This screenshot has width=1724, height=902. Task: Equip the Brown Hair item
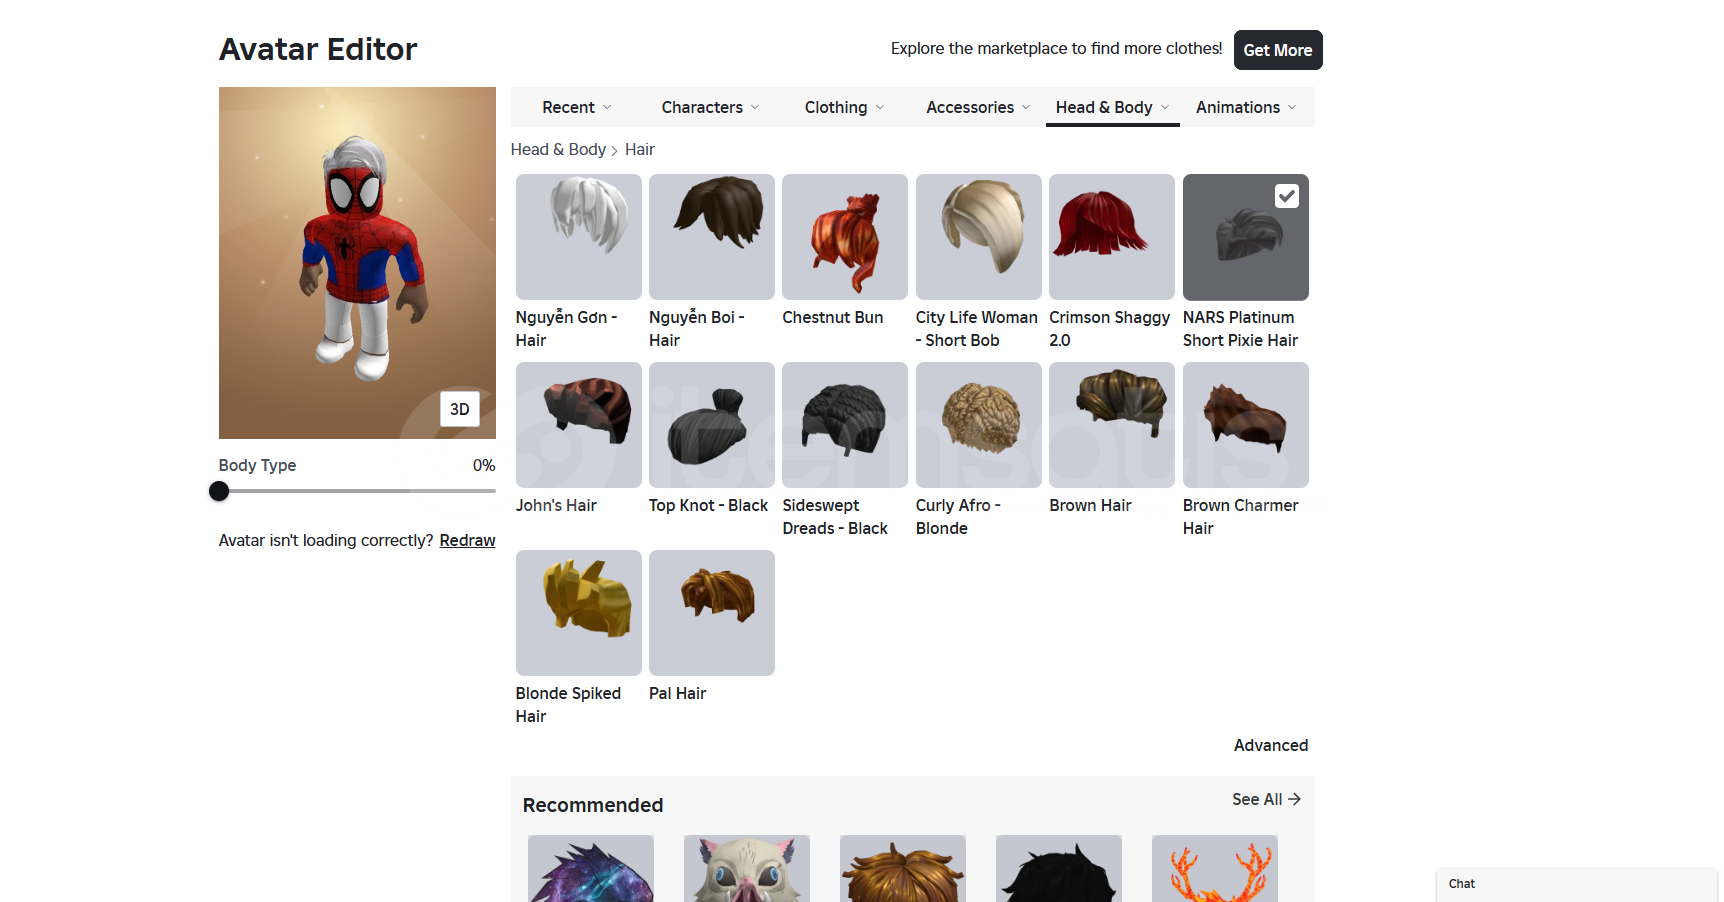(1112, 425)
